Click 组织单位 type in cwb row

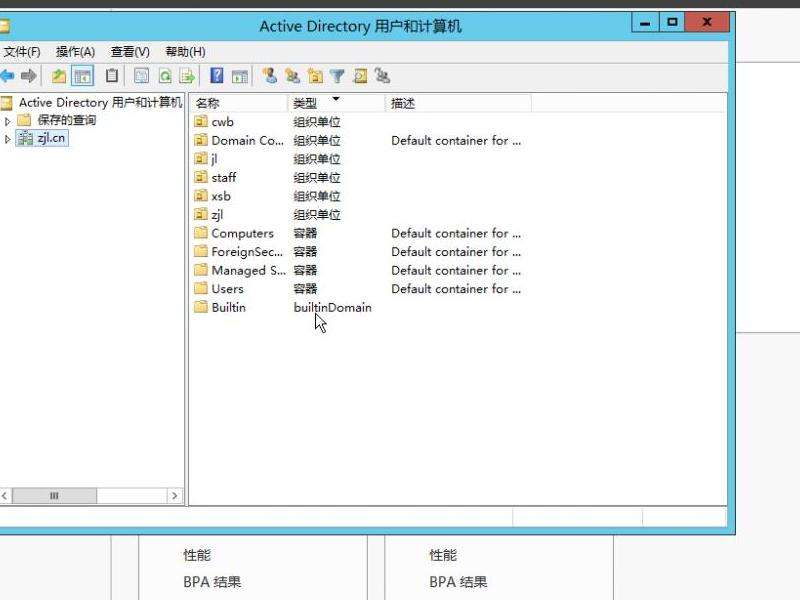(317, 122)
